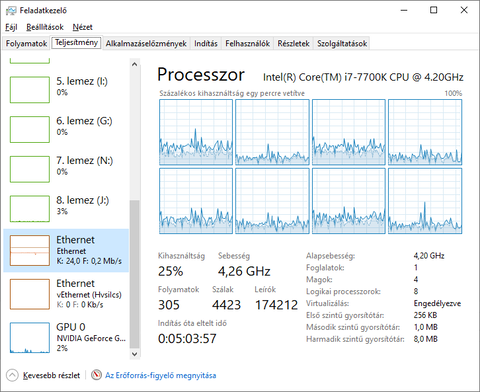Screen dimensions: 480x392
Task: Open the Beállítások menu
Action: pyautogui.click(x=45, y=27)
